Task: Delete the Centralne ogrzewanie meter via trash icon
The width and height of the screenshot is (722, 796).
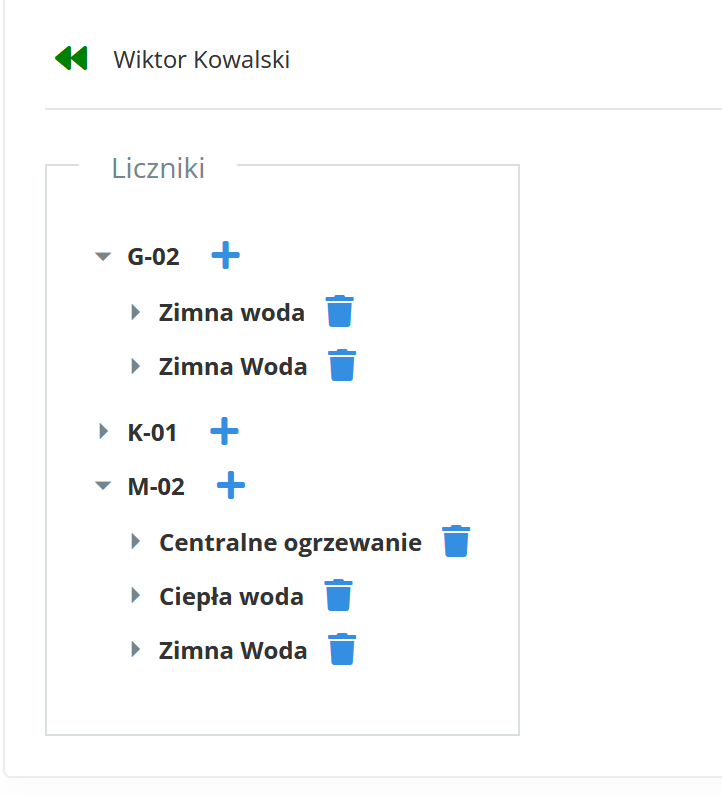Action: click(x=456, y=541)
